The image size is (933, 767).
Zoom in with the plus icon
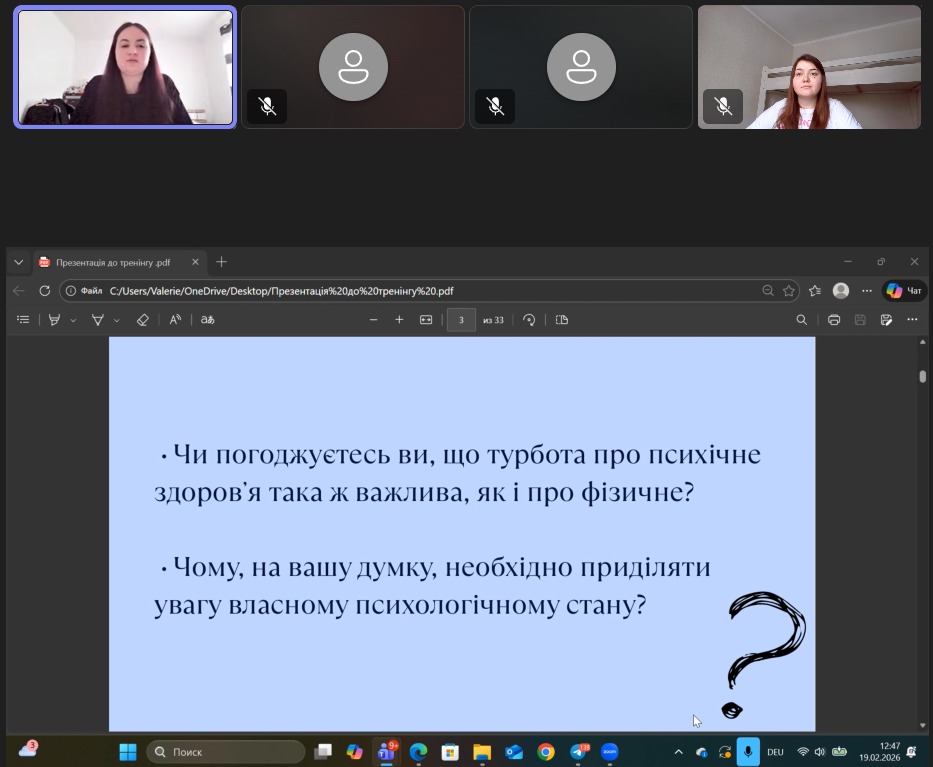point(399,320)
